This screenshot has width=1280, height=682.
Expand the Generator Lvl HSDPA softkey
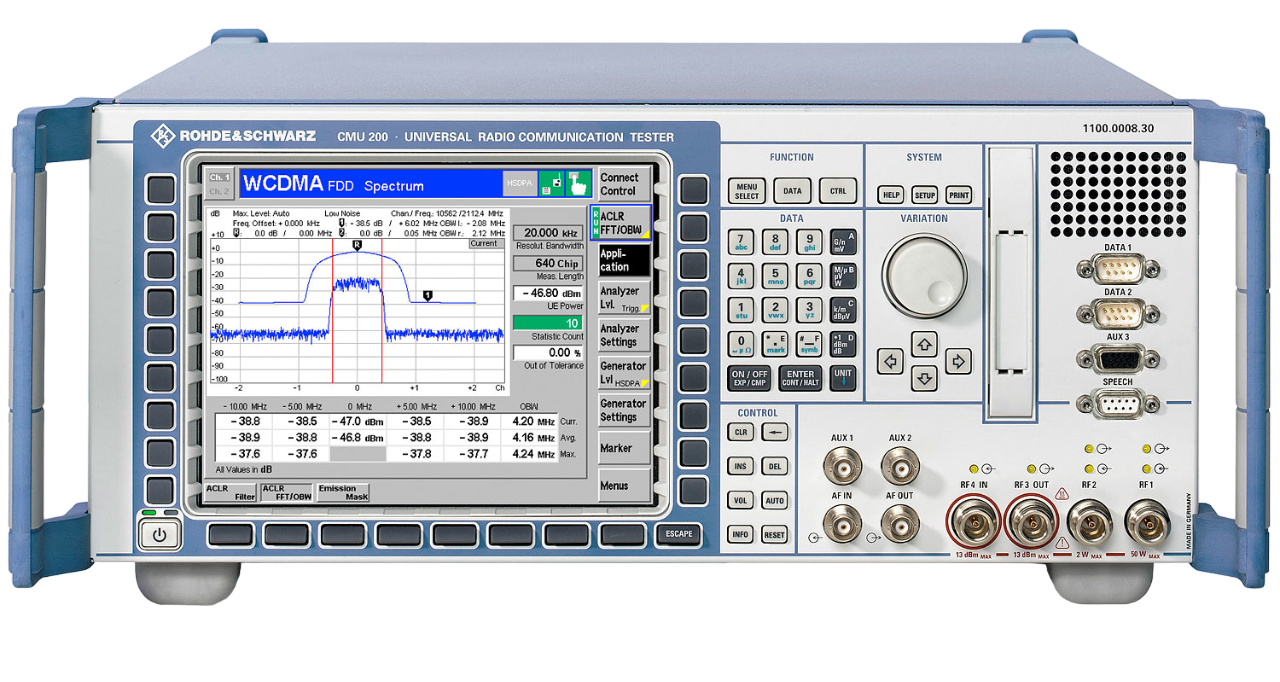click(x=624, y=373)
